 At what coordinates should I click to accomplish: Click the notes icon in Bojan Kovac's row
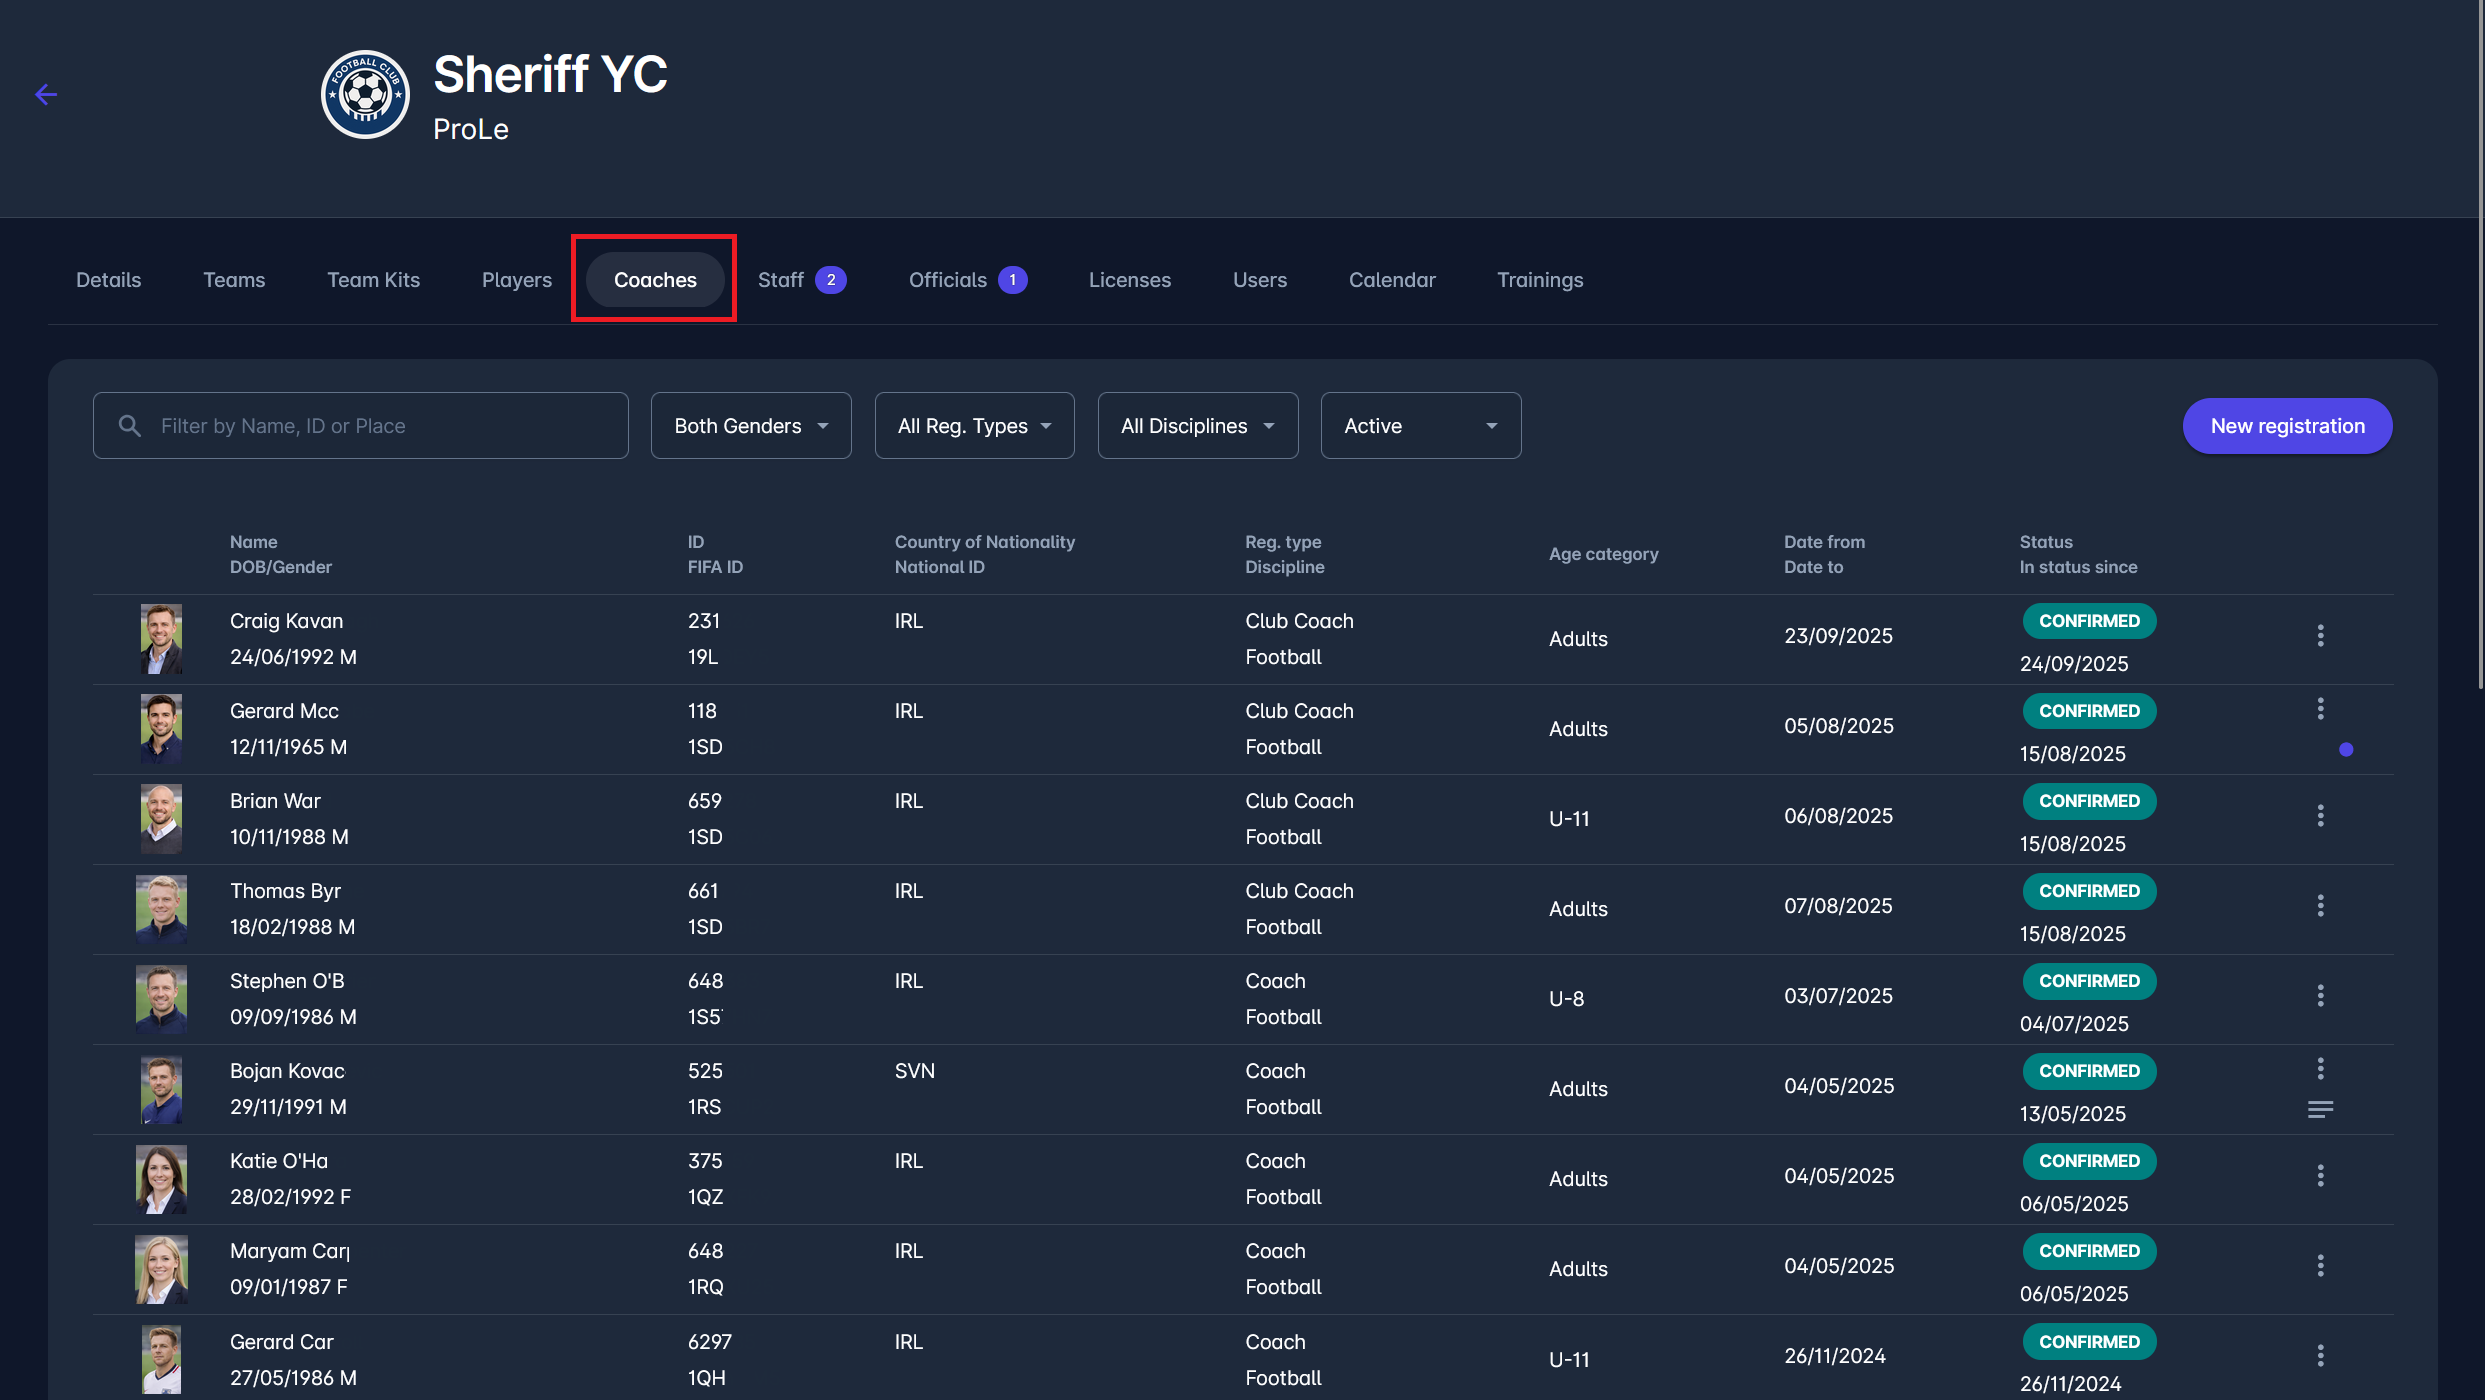click(2320, 1110)
